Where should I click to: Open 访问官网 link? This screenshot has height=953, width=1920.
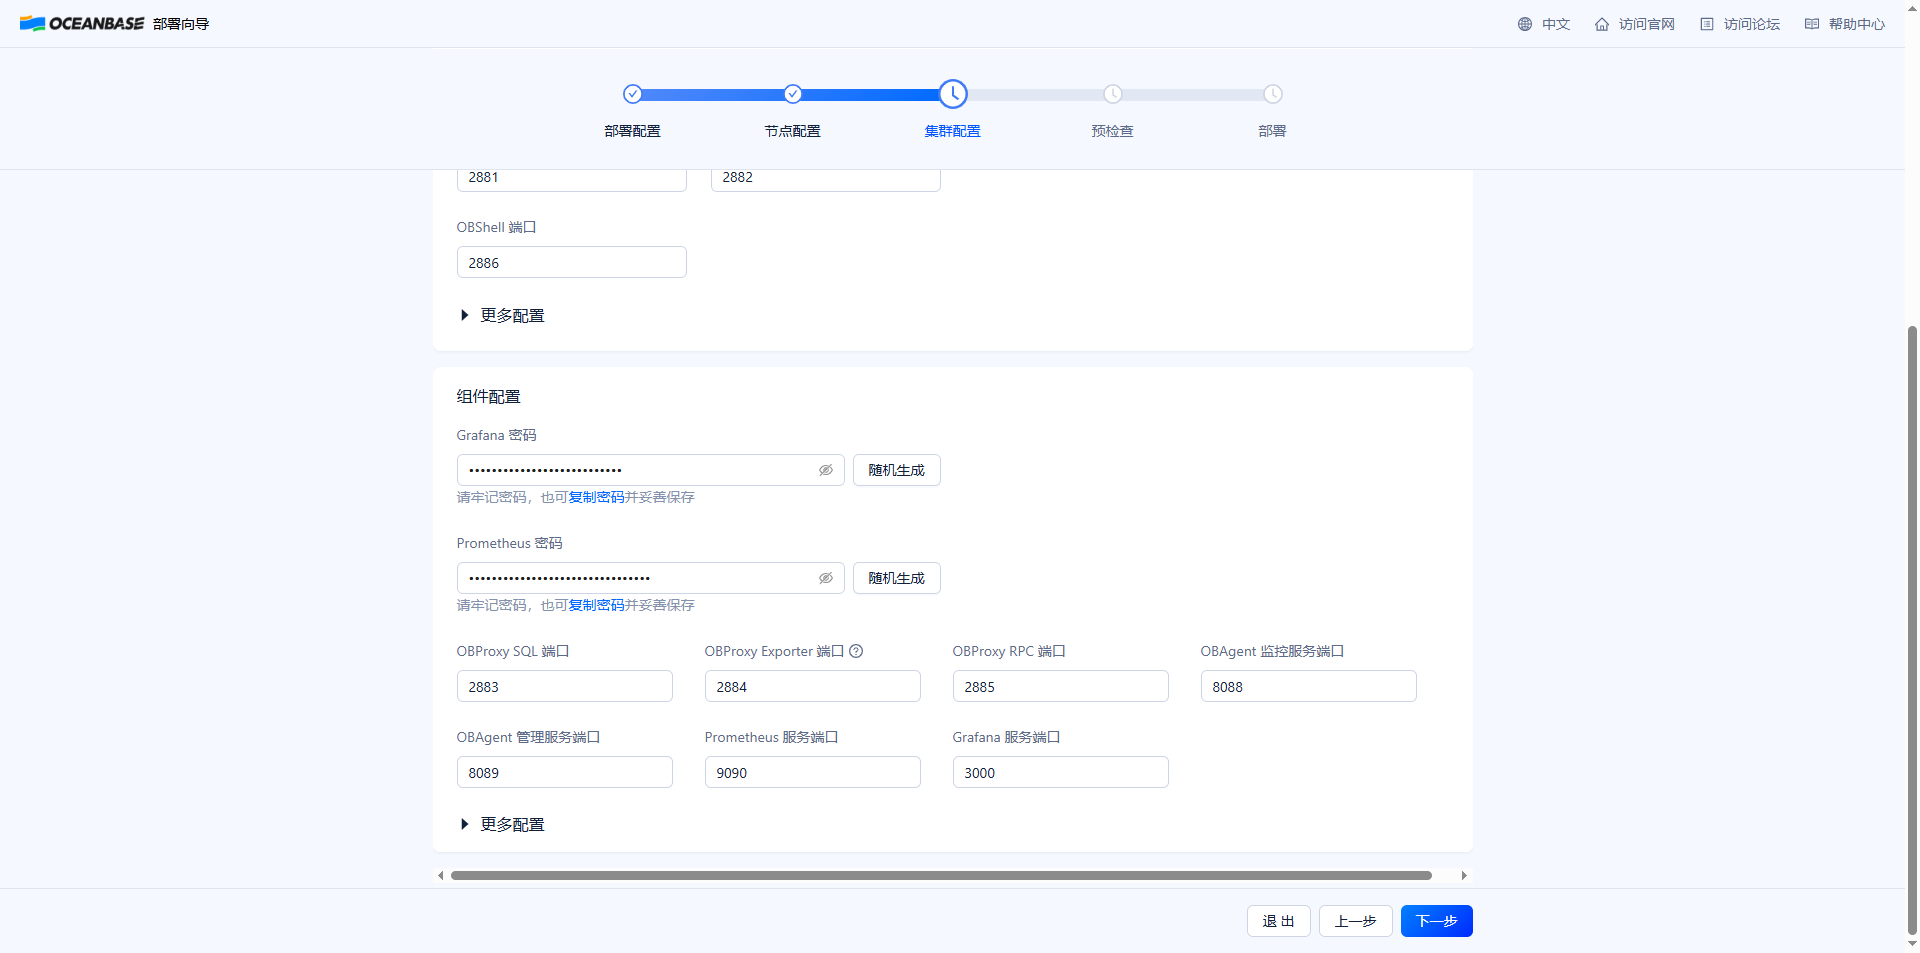[1647, 24]
